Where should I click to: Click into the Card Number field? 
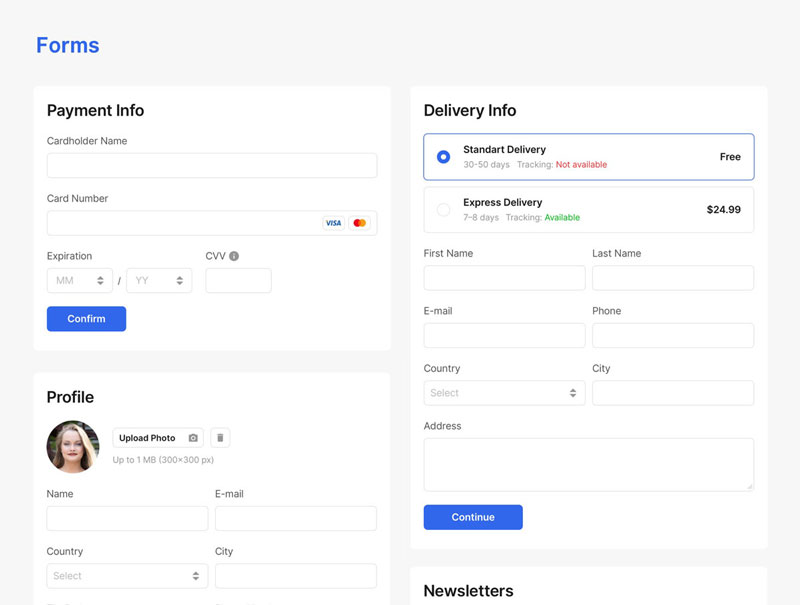[x=180, y=223]
